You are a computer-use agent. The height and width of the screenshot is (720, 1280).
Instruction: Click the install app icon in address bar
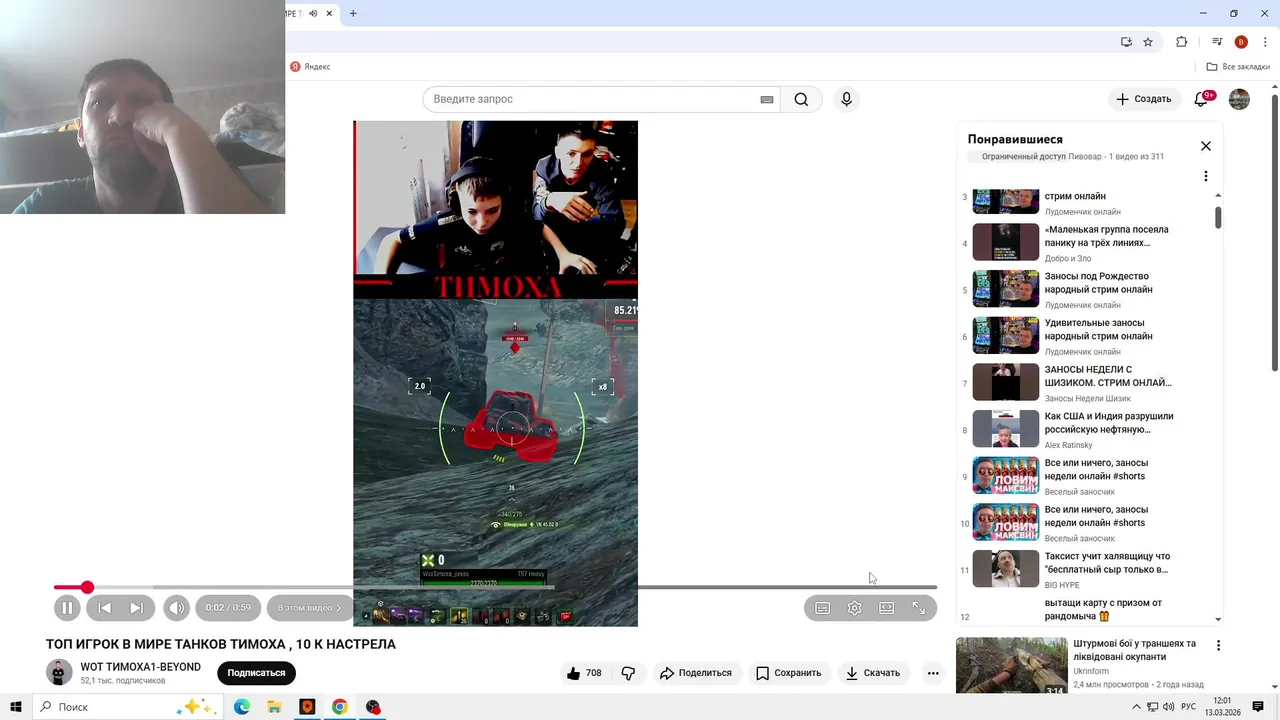(1126, 42)
